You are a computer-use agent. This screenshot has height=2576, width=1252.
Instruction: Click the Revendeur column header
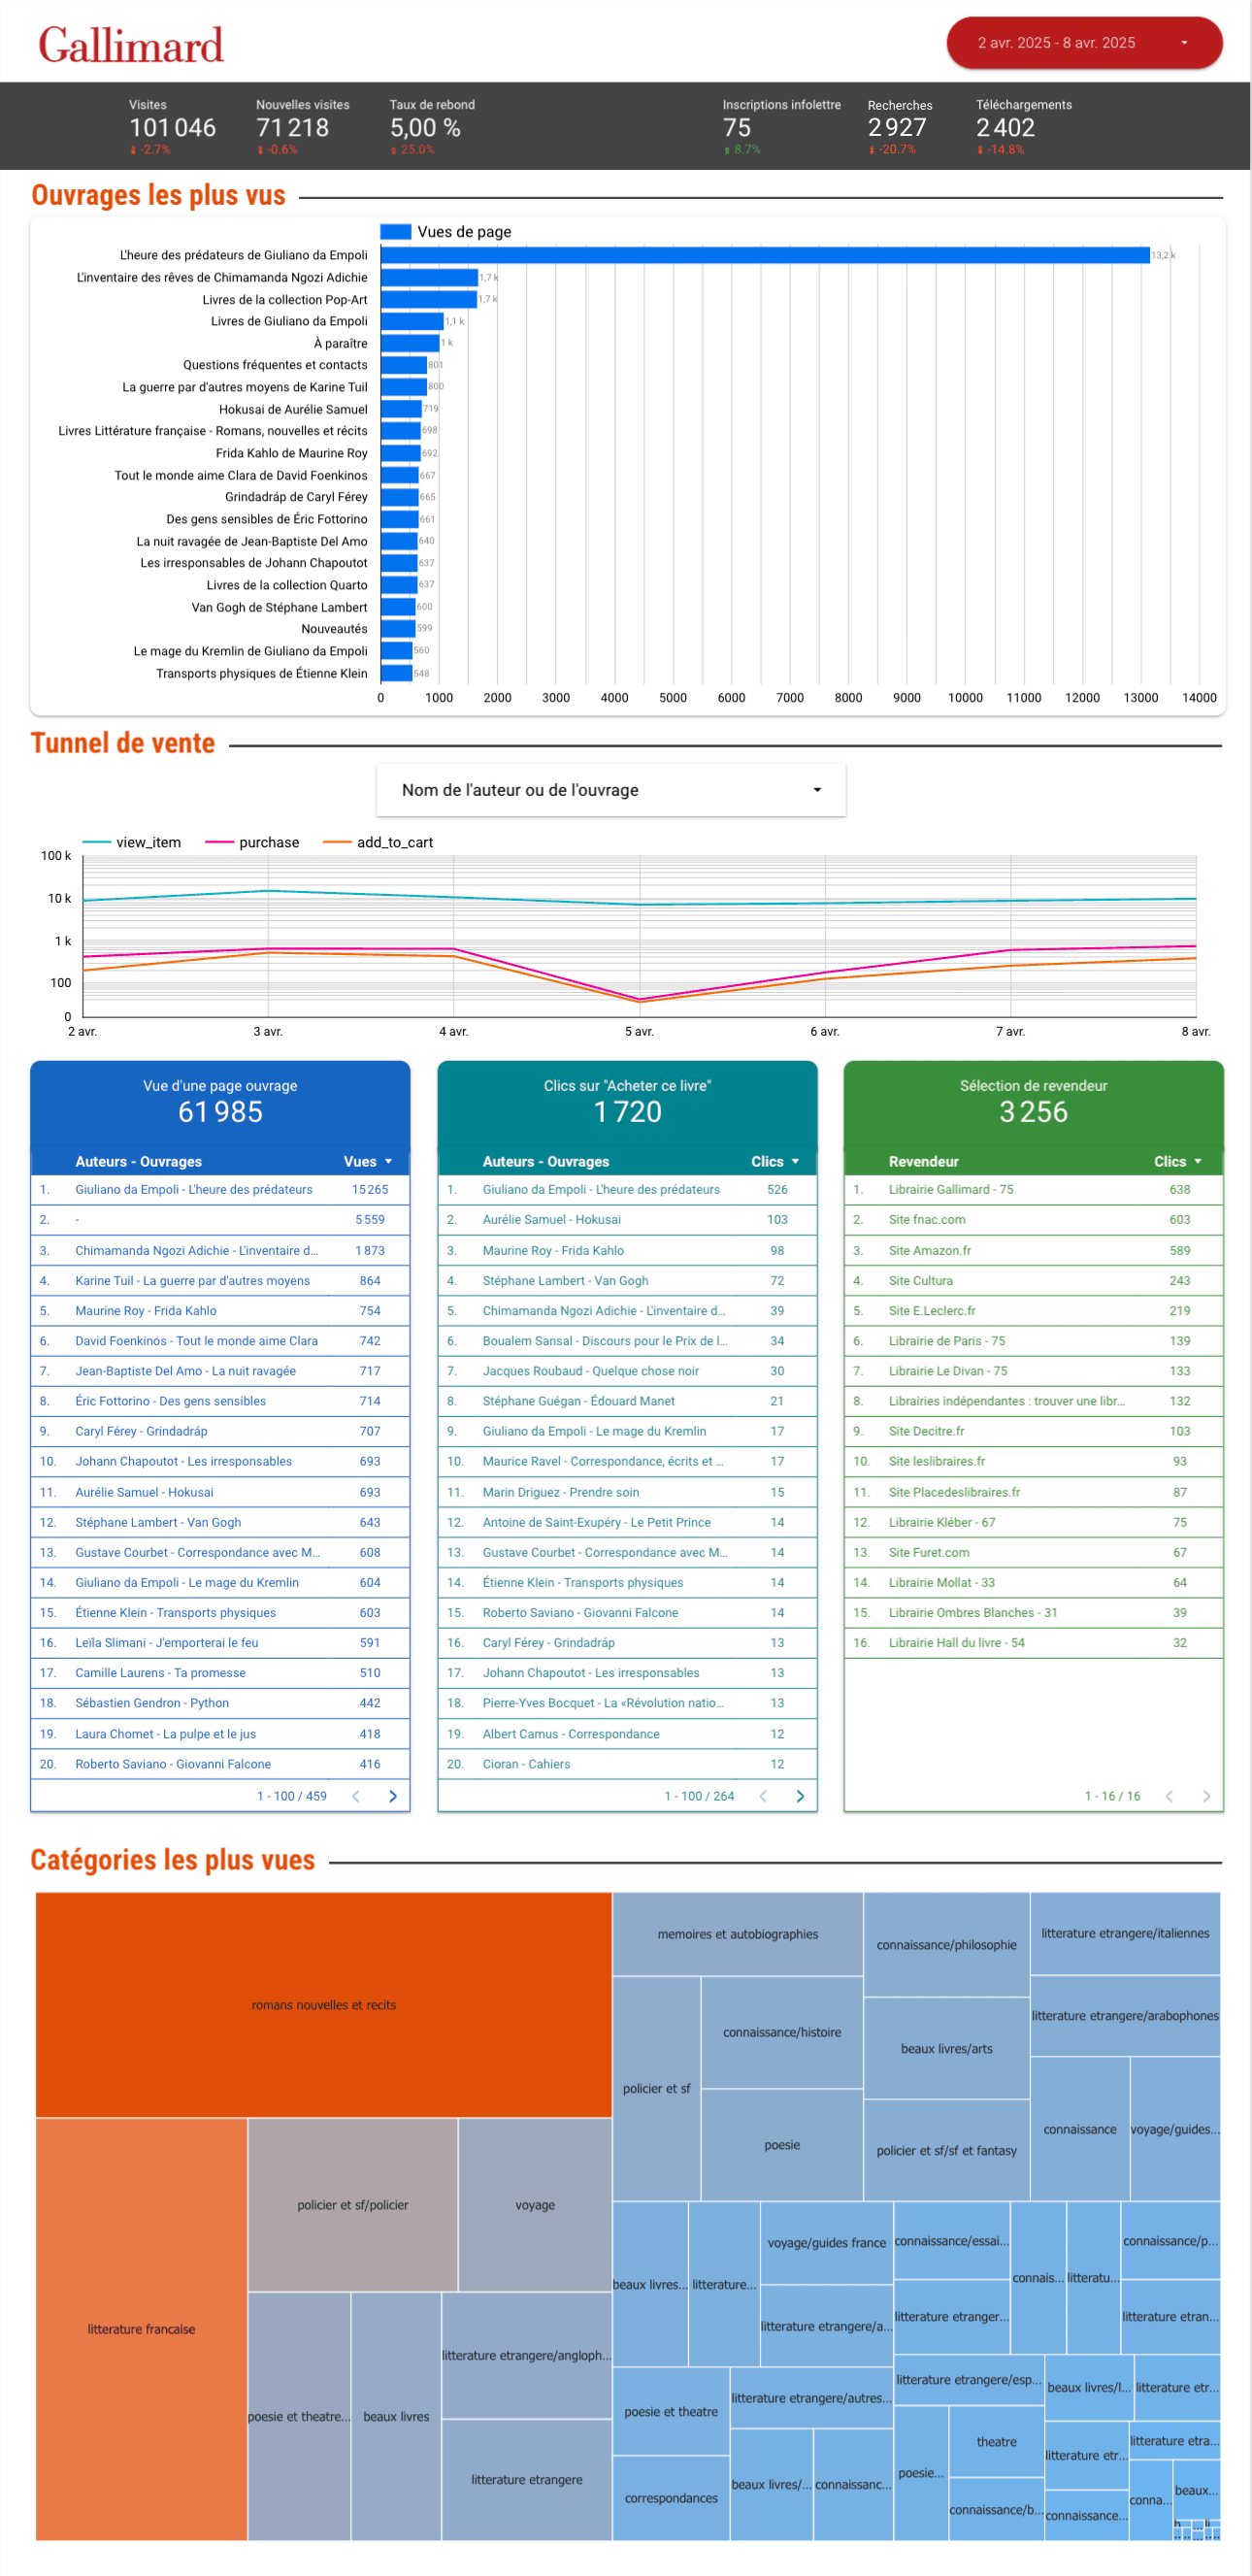(x=923, y=1161)
